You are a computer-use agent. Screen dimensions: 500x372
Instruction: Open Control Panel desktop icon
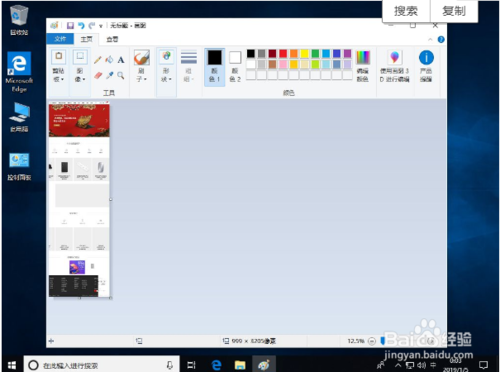pos(19,166)
